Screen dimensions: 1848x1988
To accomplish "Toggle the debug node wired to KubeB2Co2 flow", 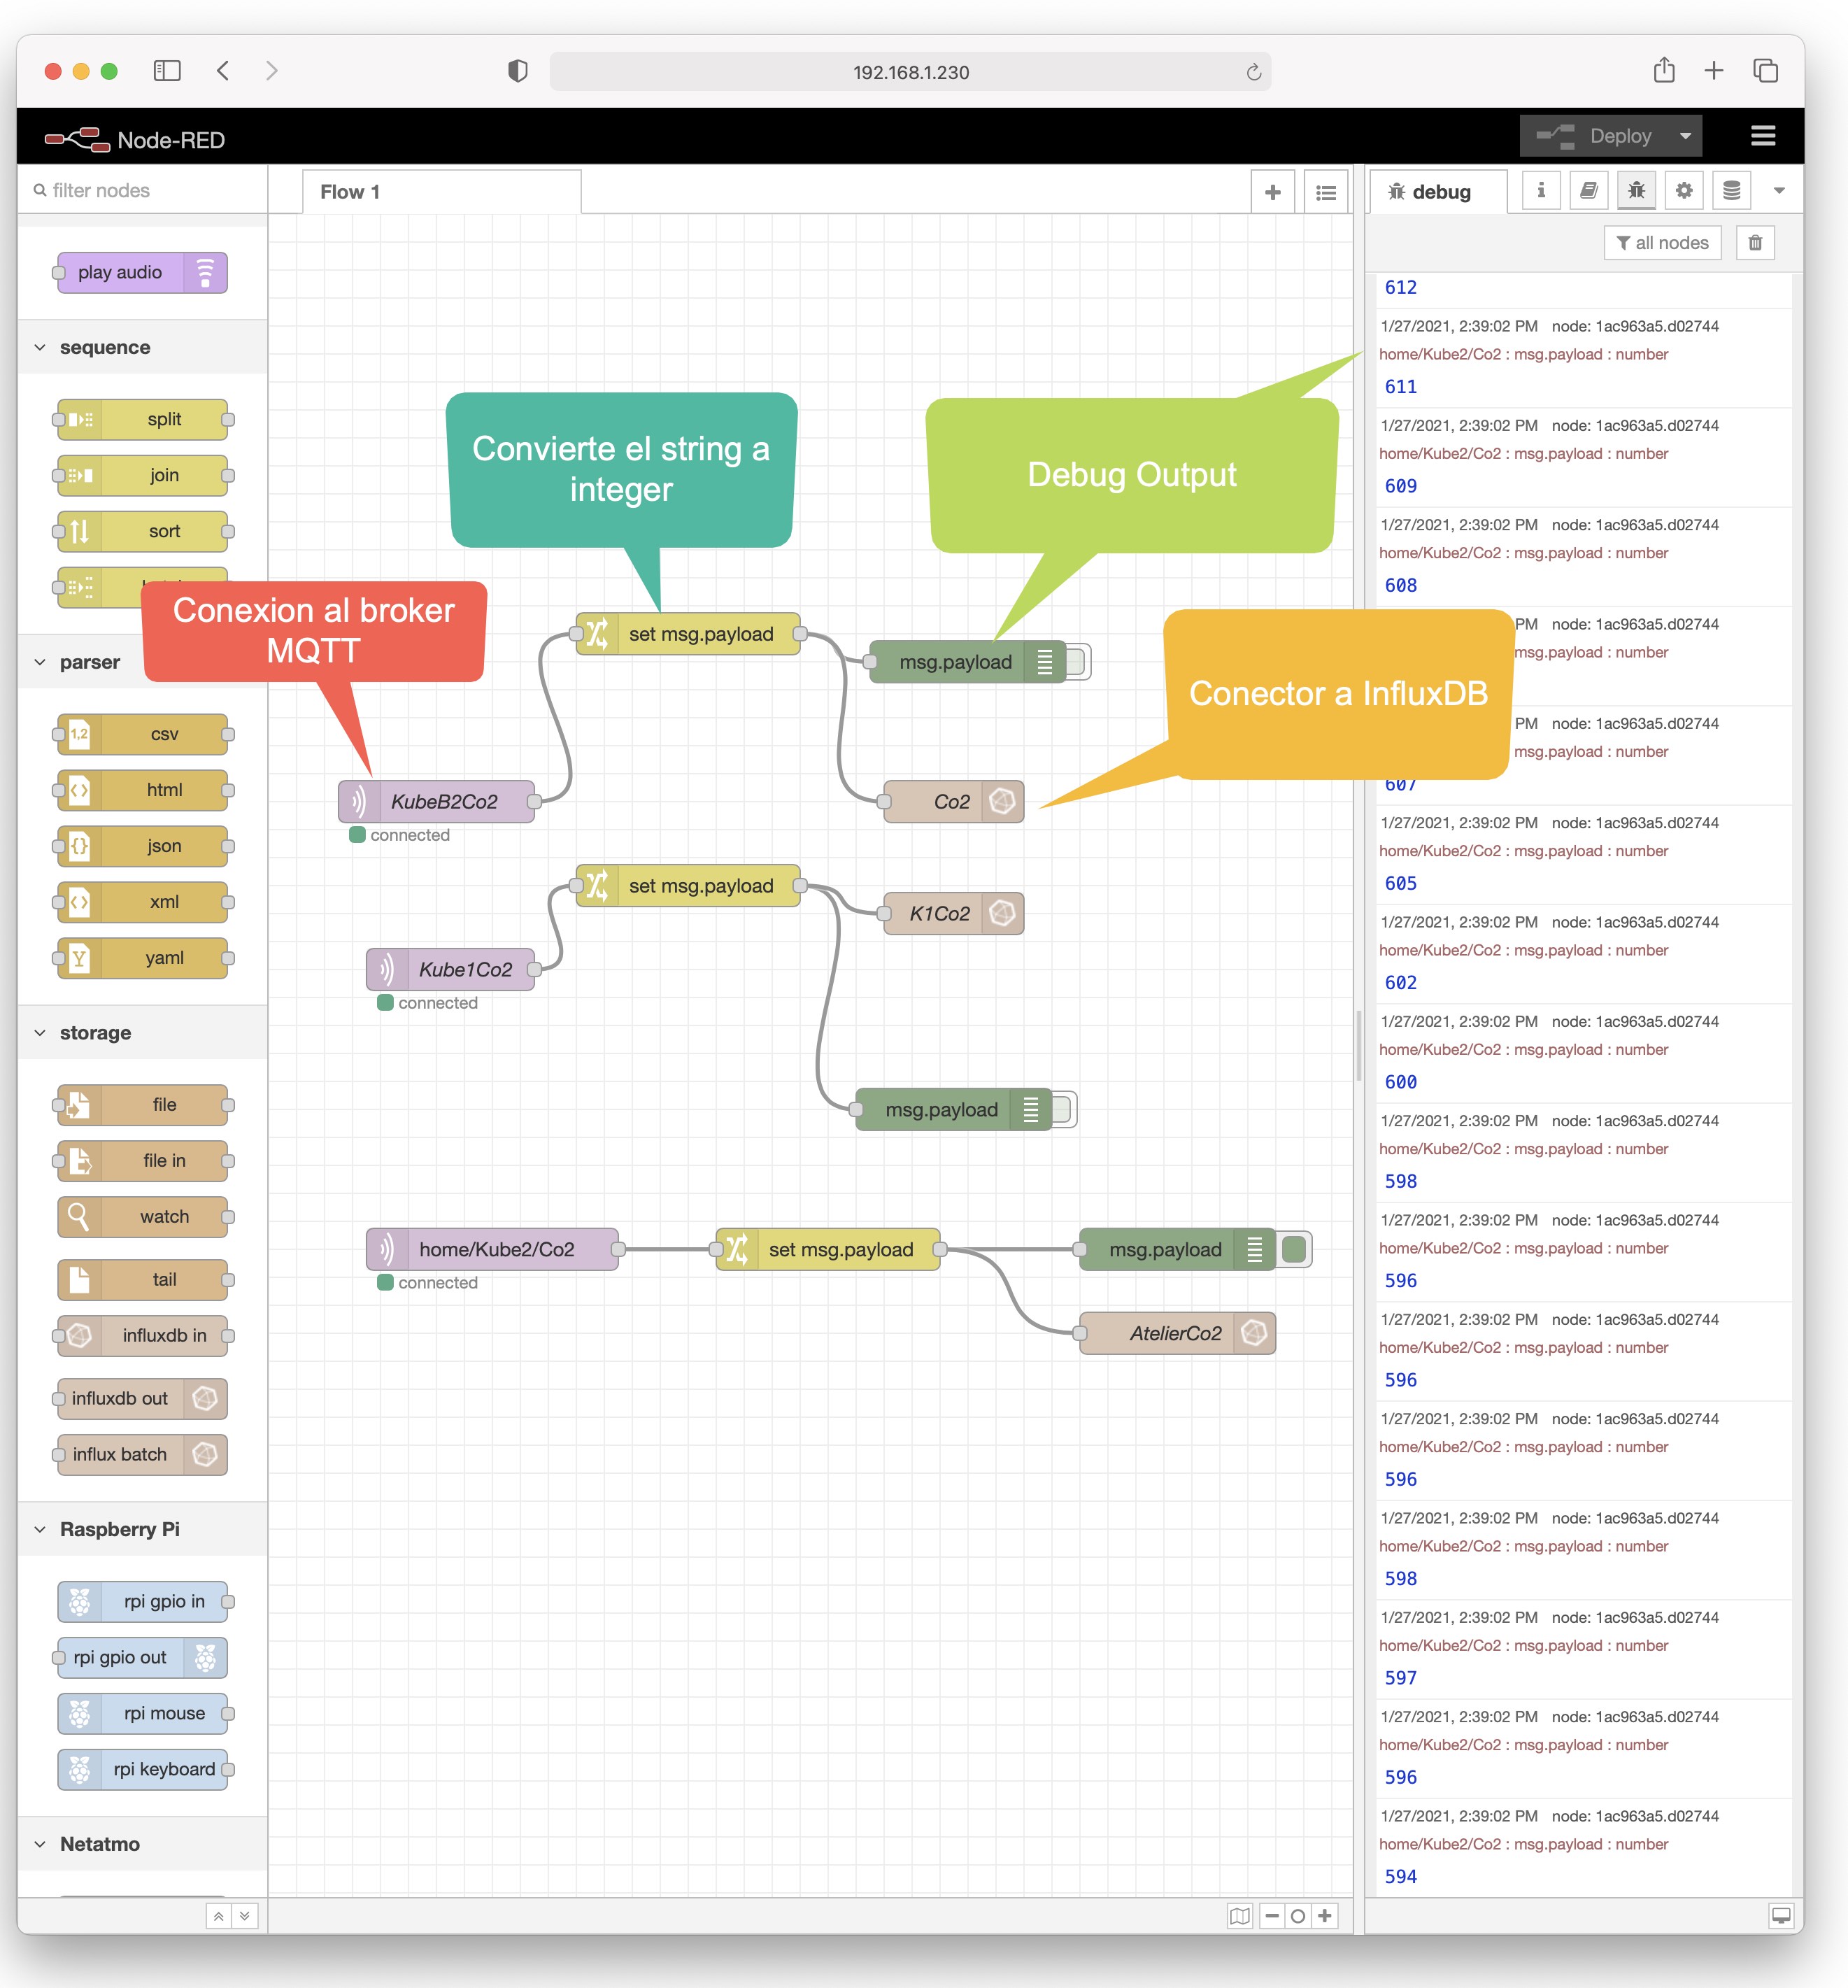I will pyautogui.click(x=1077, y=663).
